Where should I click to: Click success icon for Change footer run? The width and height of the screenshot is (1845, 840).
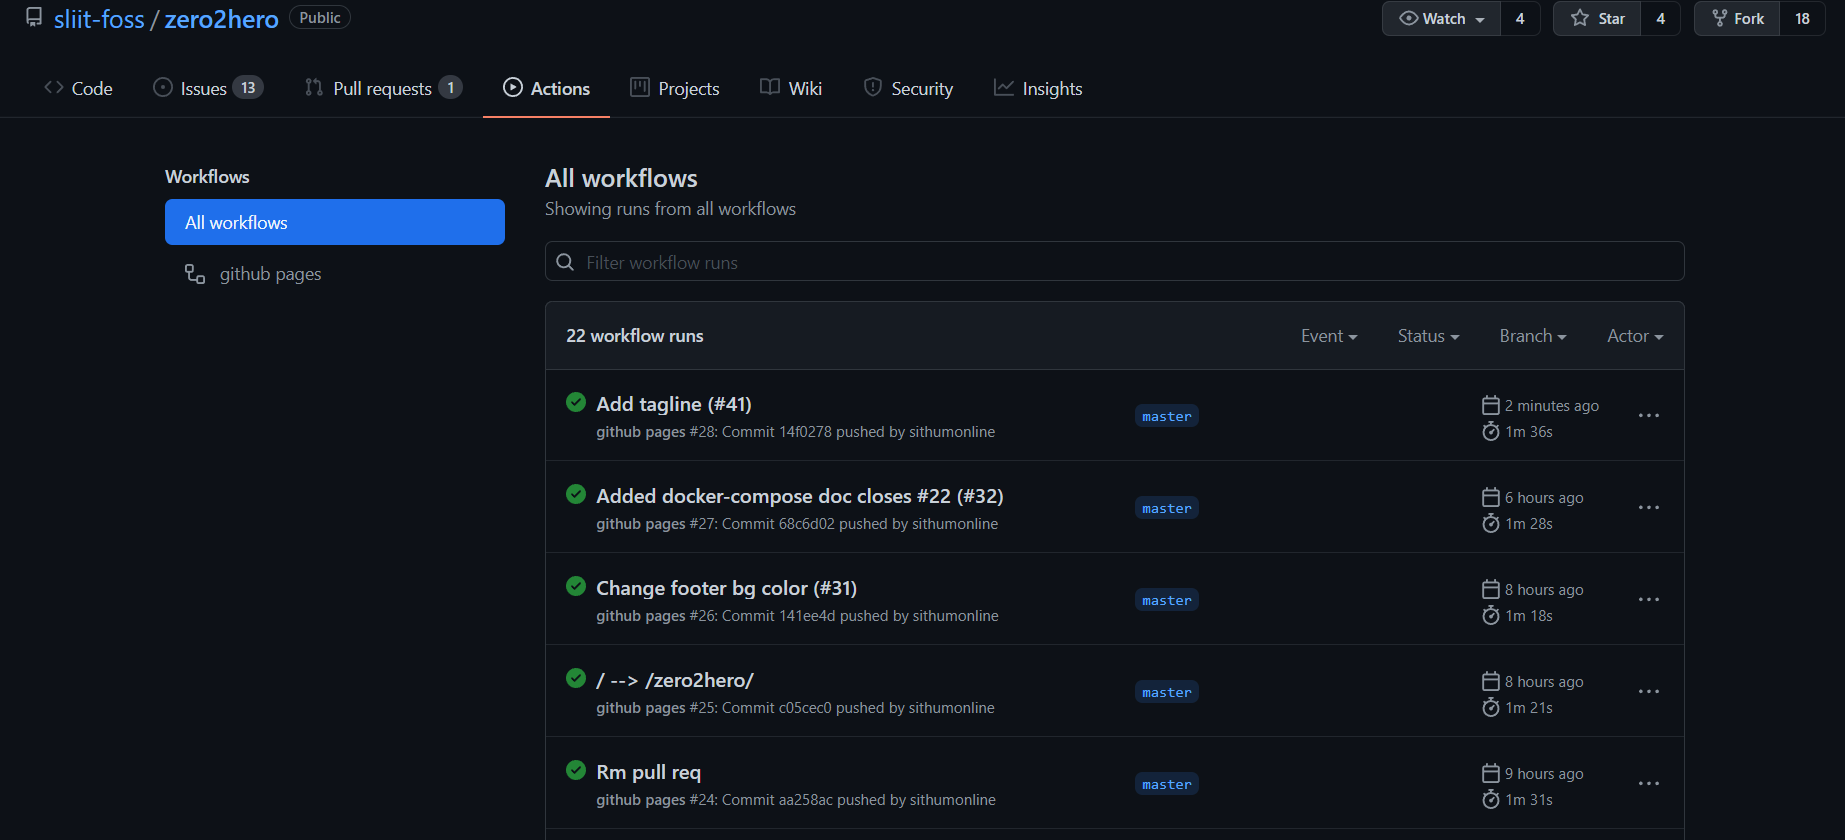tap(576, 586)
